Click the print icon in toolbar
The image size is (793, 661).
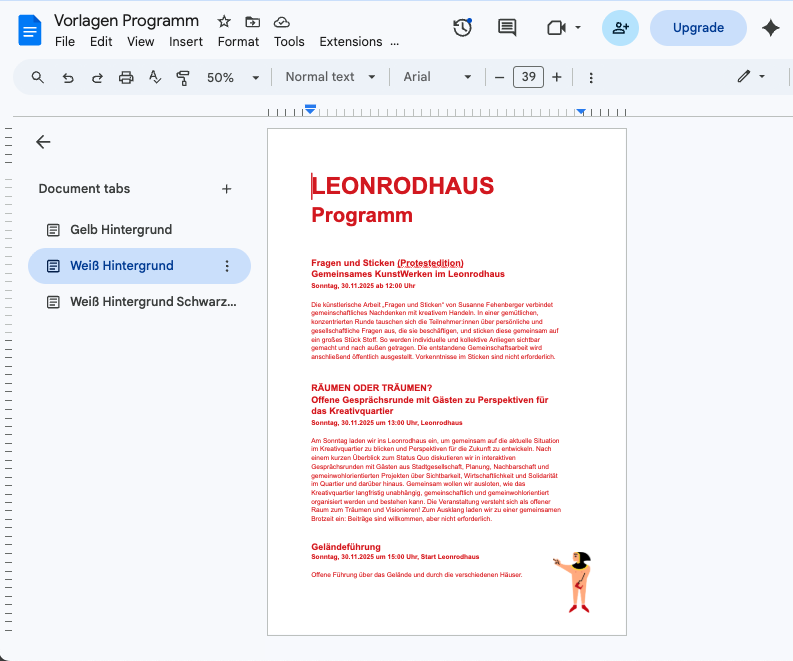[x=126, y=77]
